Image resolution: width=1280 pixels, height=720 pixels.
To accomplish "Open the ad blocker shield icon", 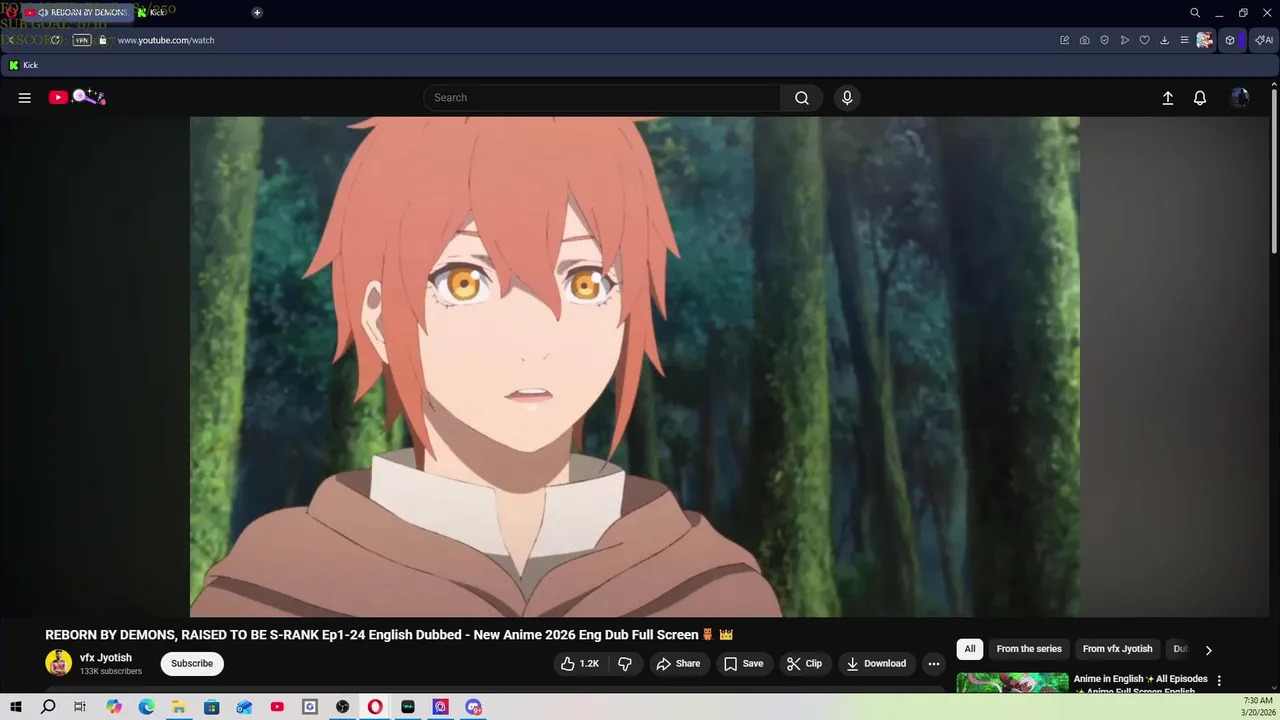I will [1105, 40].
